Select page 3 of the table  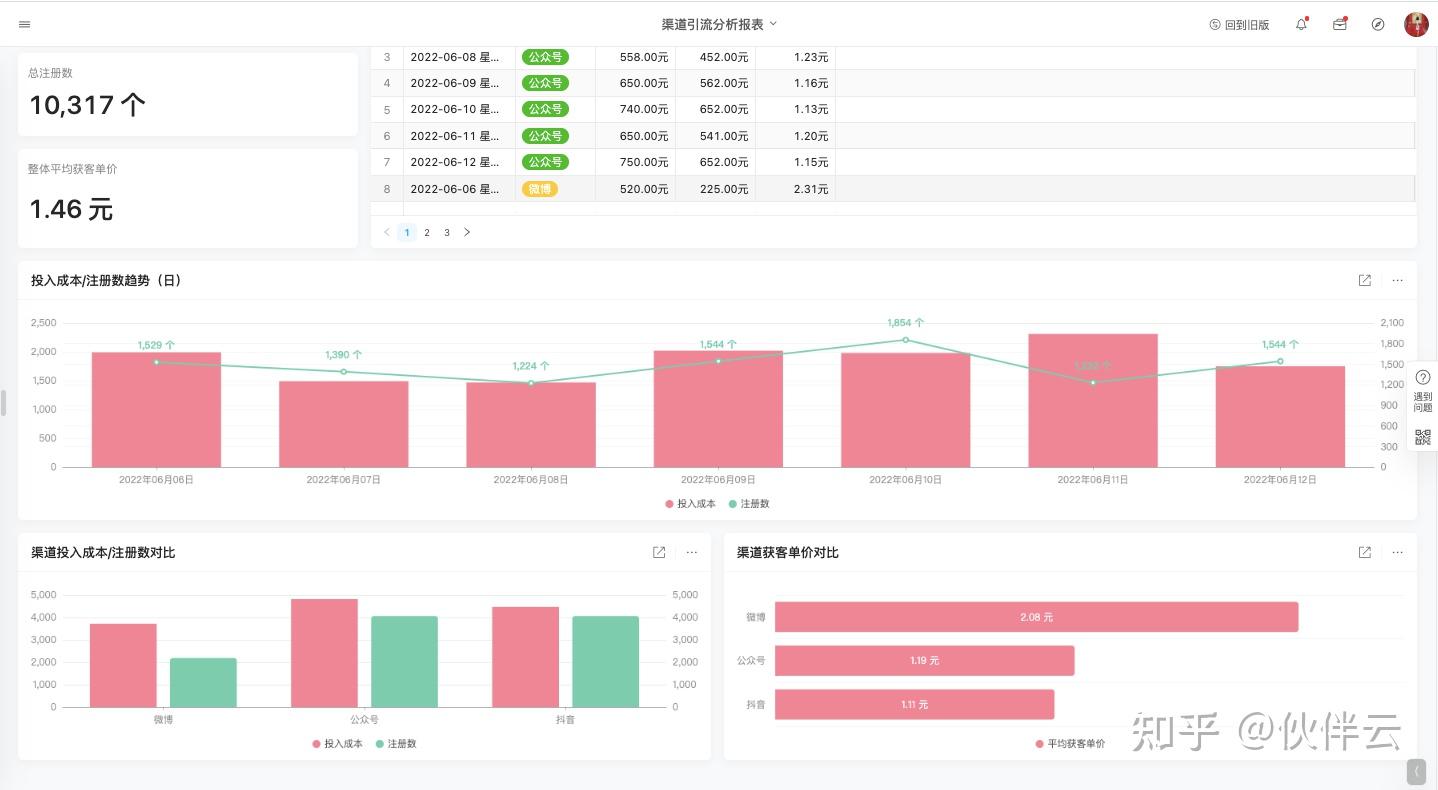click(447, 232)
